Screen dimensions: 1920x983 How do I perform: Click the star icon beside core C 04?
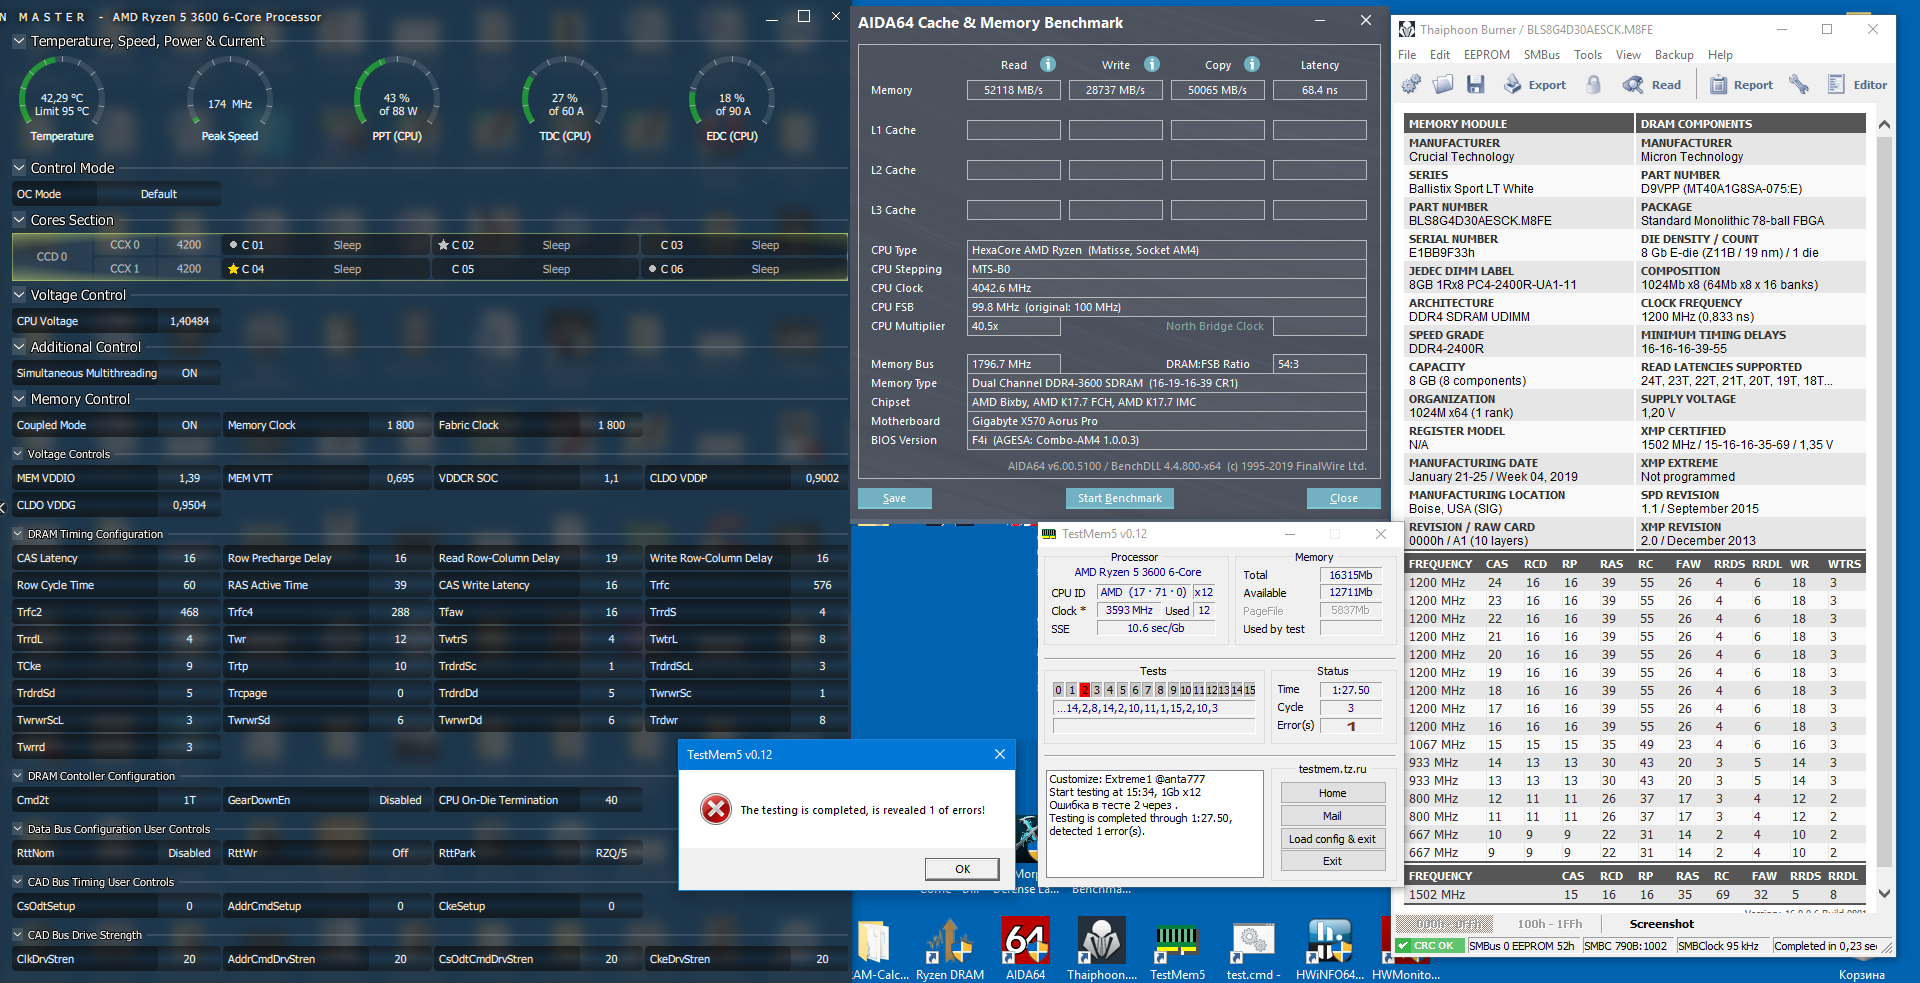[233, 269]
